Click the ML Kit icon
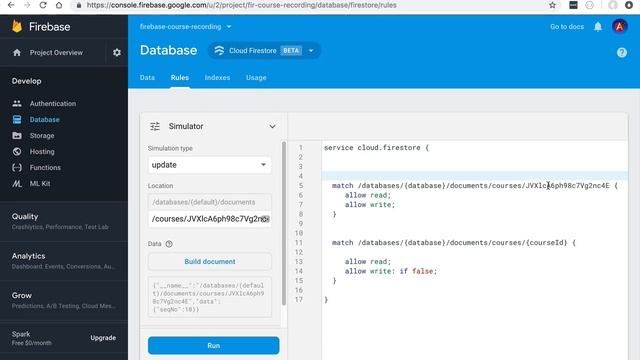This screenshot has height=360, width=640. [17, 184]
